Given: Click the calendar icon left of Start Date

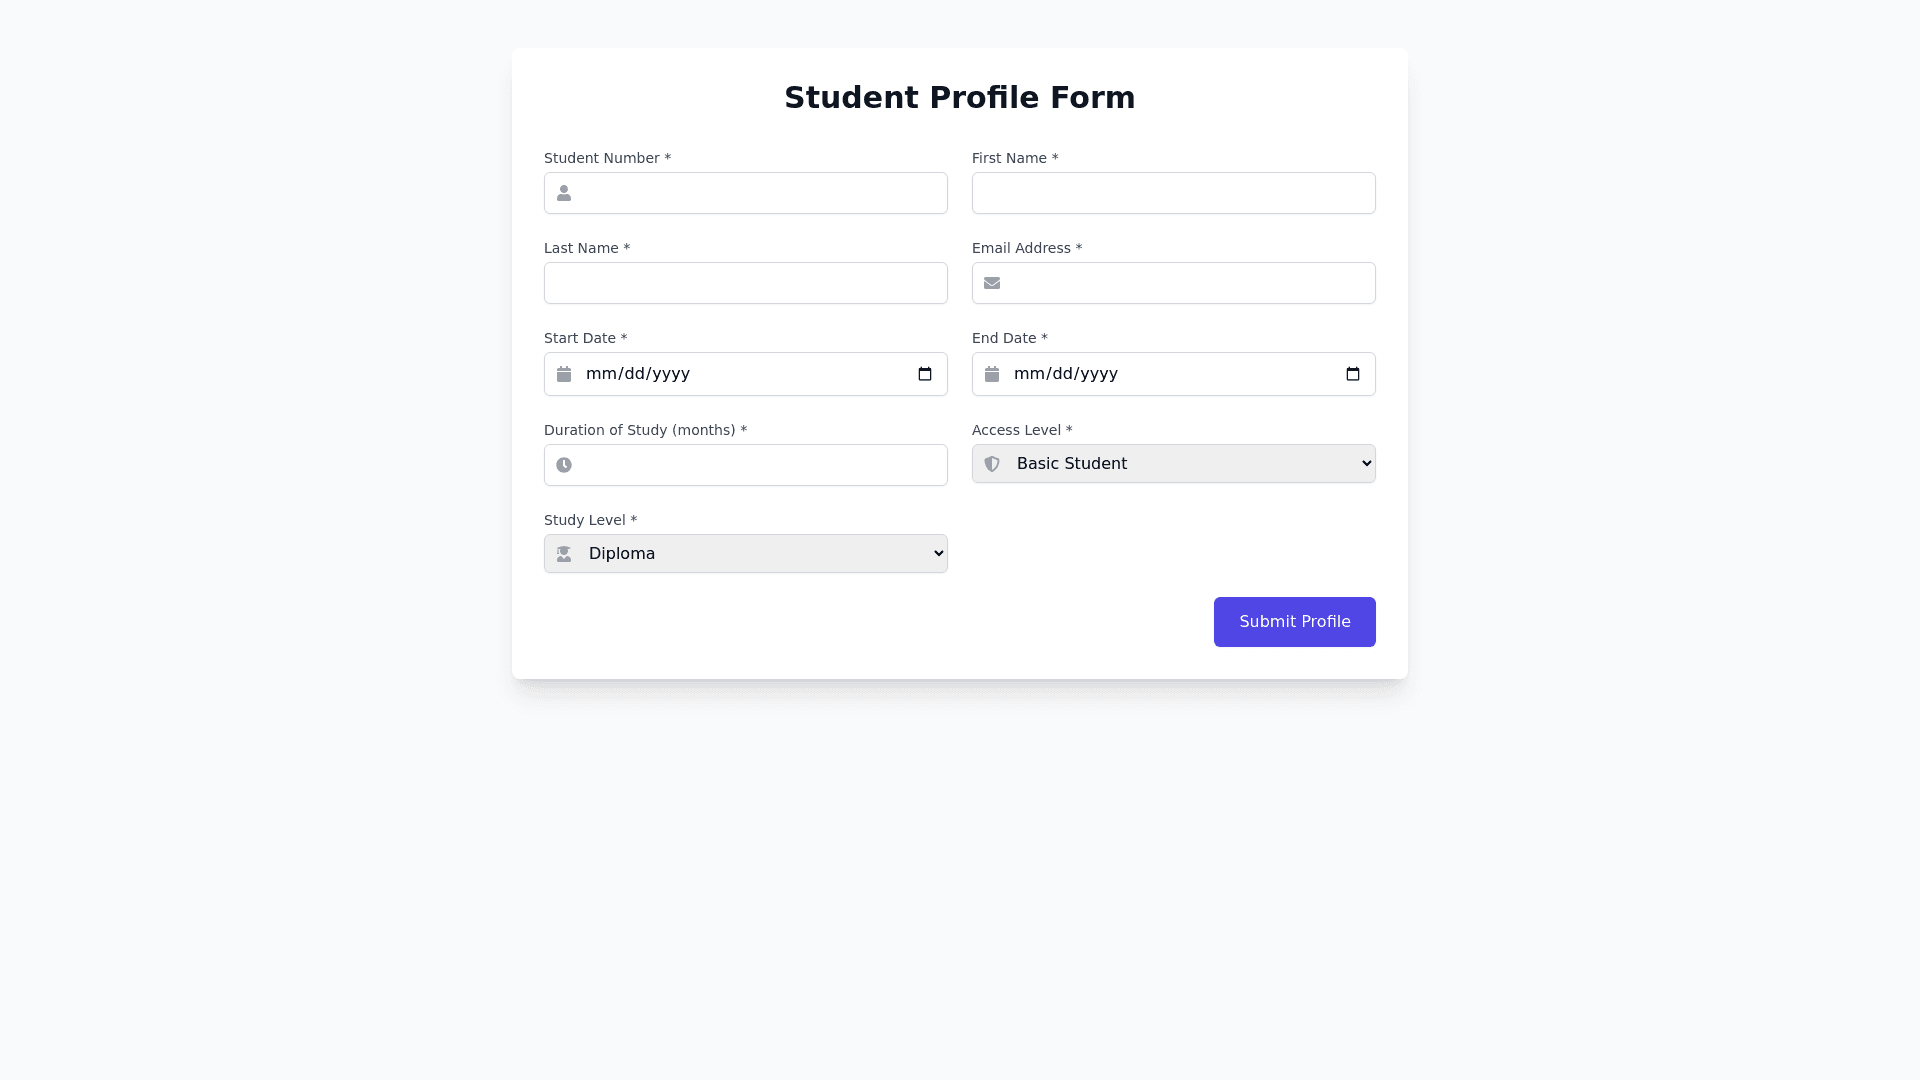Looking at the screenshot, I should click(x=564, y=374).
